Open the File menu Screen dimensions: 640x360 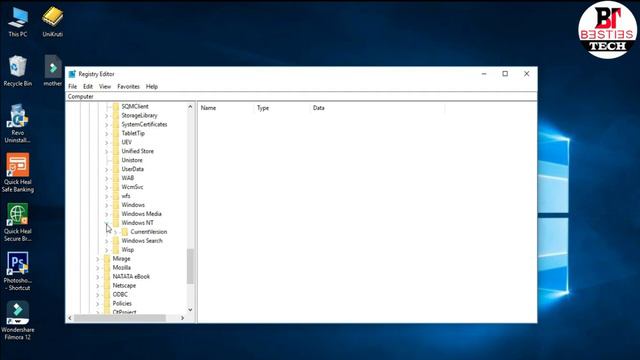coord(73,87)
